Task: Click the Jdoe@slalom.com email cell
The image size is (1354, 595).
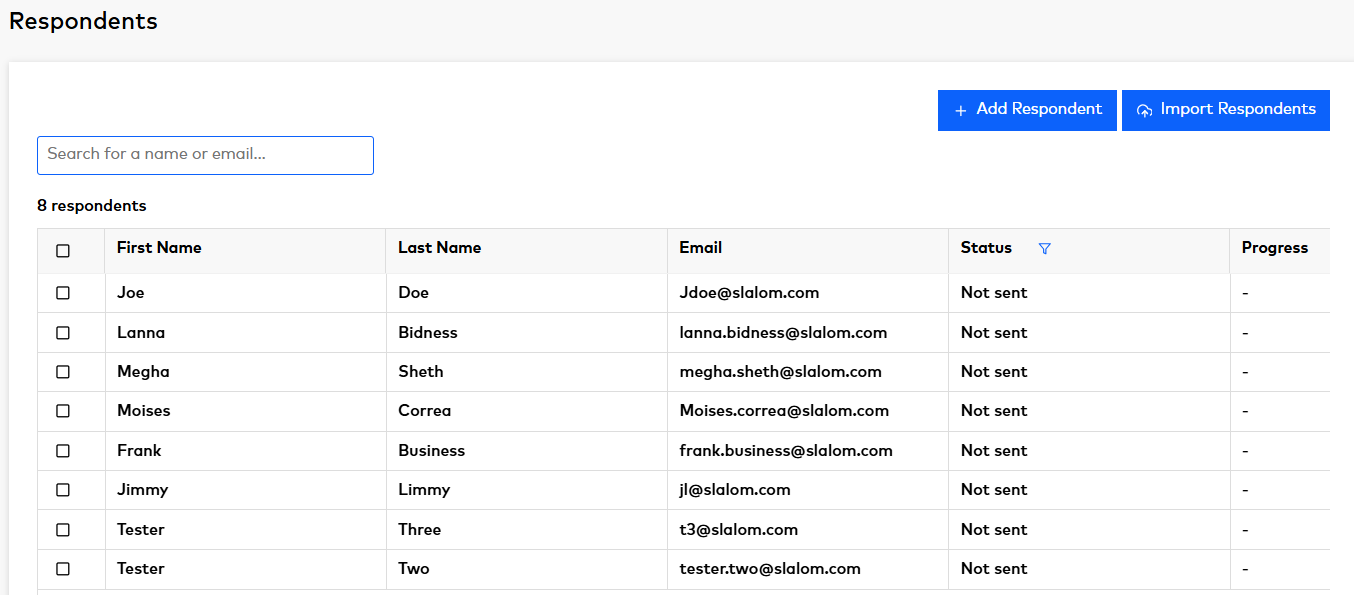Action: pos(749,293)
